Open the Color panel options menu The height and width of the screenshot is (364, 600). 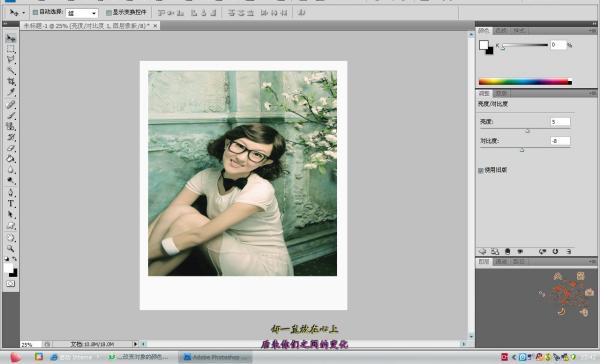click(592, 31)
